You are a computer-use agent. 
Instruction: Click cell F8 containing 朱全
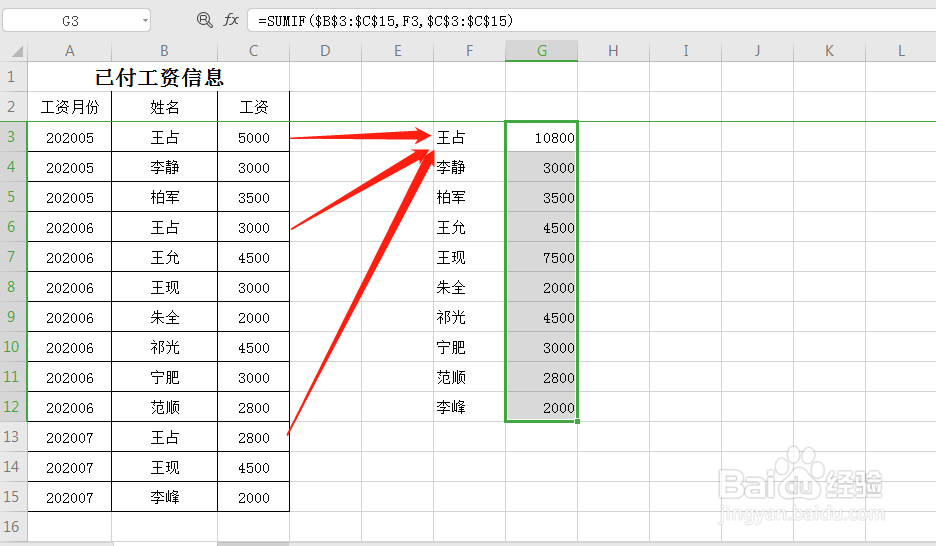[470, 287]
